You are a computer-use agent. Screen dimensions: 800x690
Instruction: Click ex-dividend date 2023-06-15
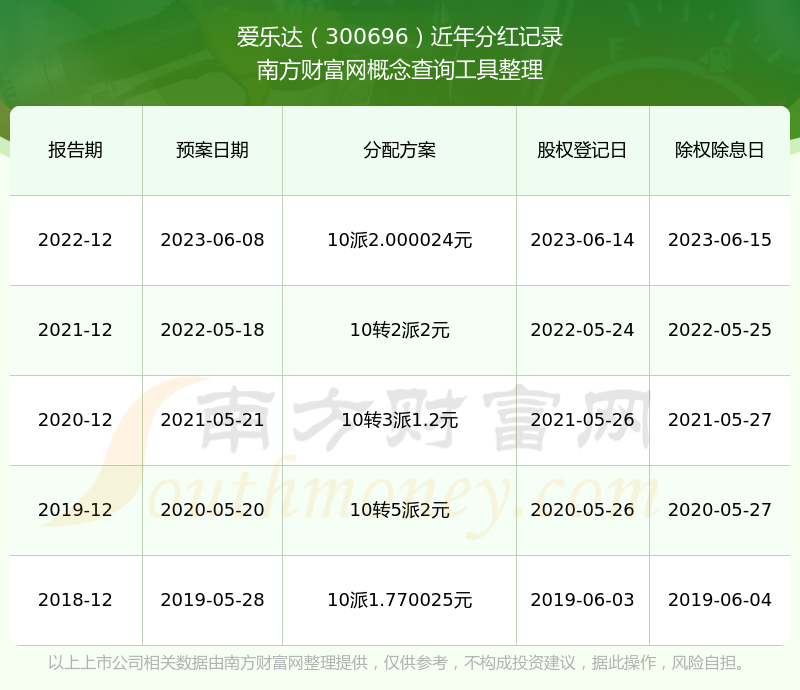tap(719, 240)
